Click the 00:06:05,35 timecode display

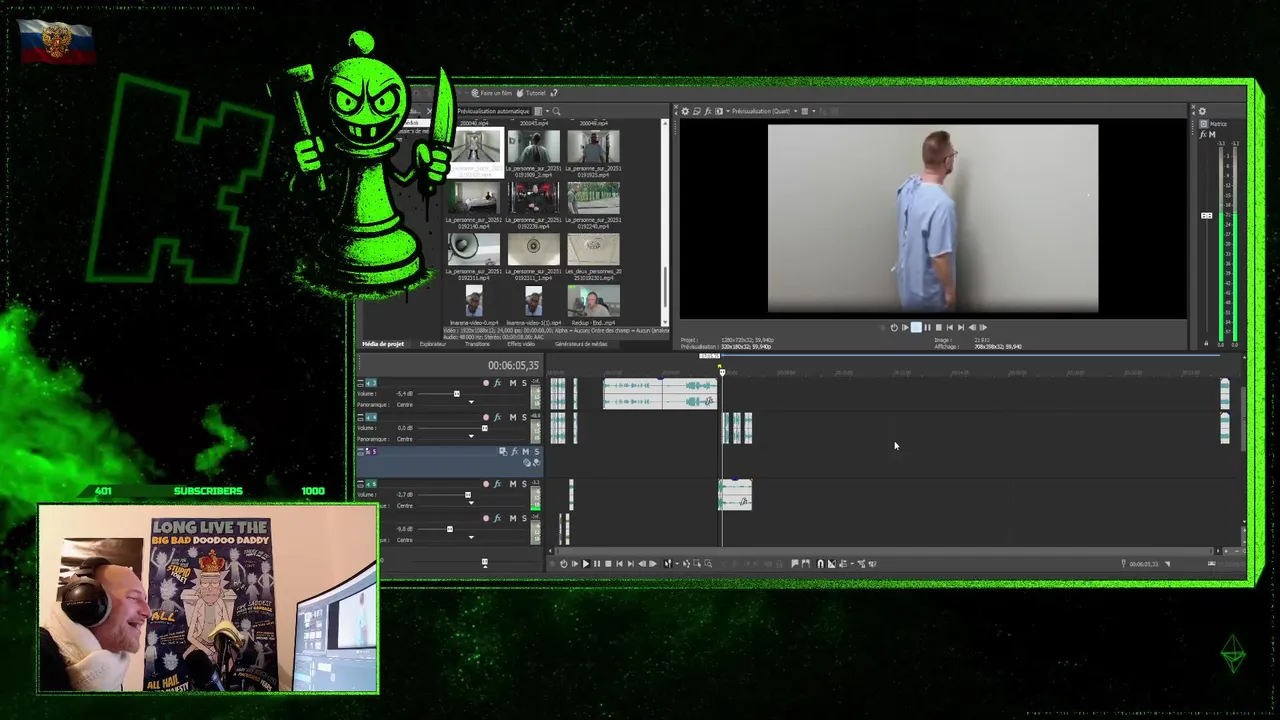point(513,365)
